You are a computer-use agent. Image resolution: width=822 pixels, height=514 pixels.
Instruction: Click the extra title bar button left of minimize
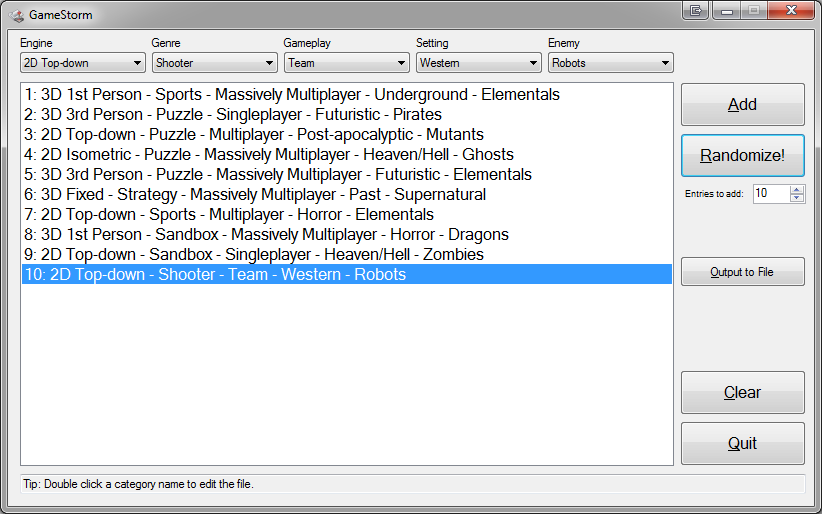click(x=697, y=10)
